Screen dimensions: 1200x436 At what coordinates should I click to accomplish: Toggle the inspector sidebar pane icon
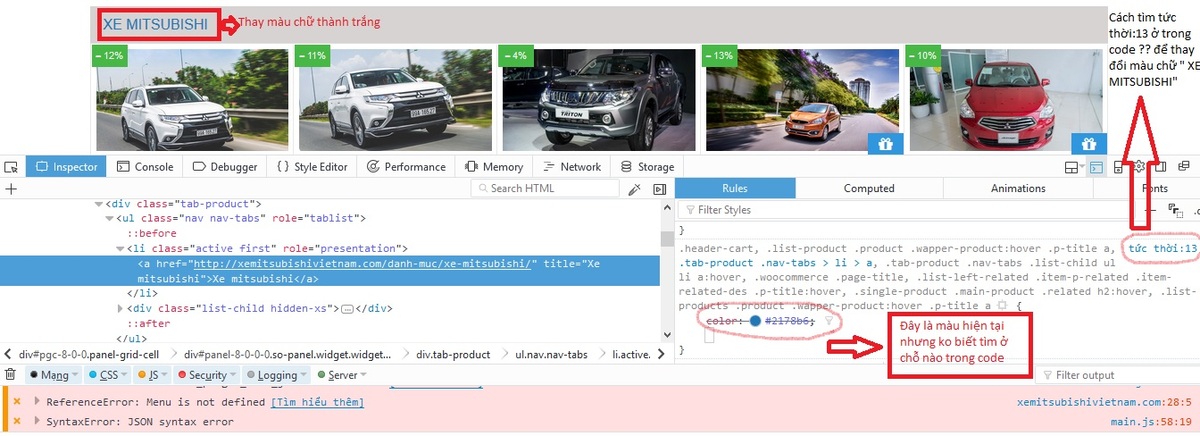[x=659, y=189]
